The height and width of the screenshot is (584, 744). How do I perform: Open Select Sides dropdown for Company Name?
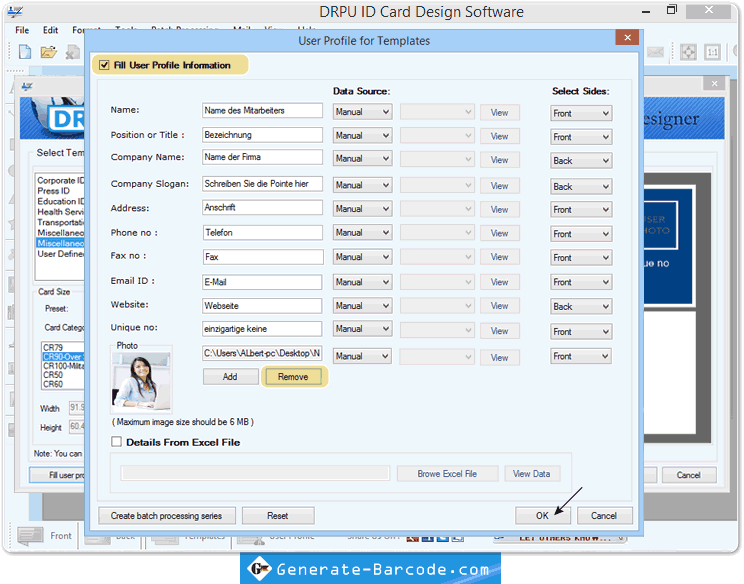pos(581,161)
